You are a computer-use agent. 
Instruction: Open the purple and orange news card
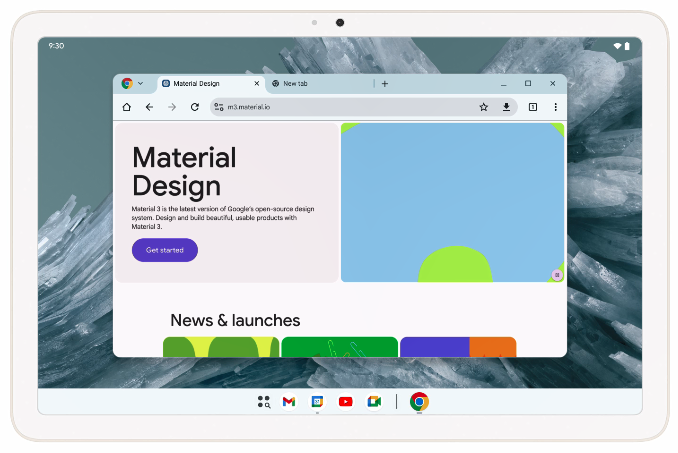(x=458, y=347)
